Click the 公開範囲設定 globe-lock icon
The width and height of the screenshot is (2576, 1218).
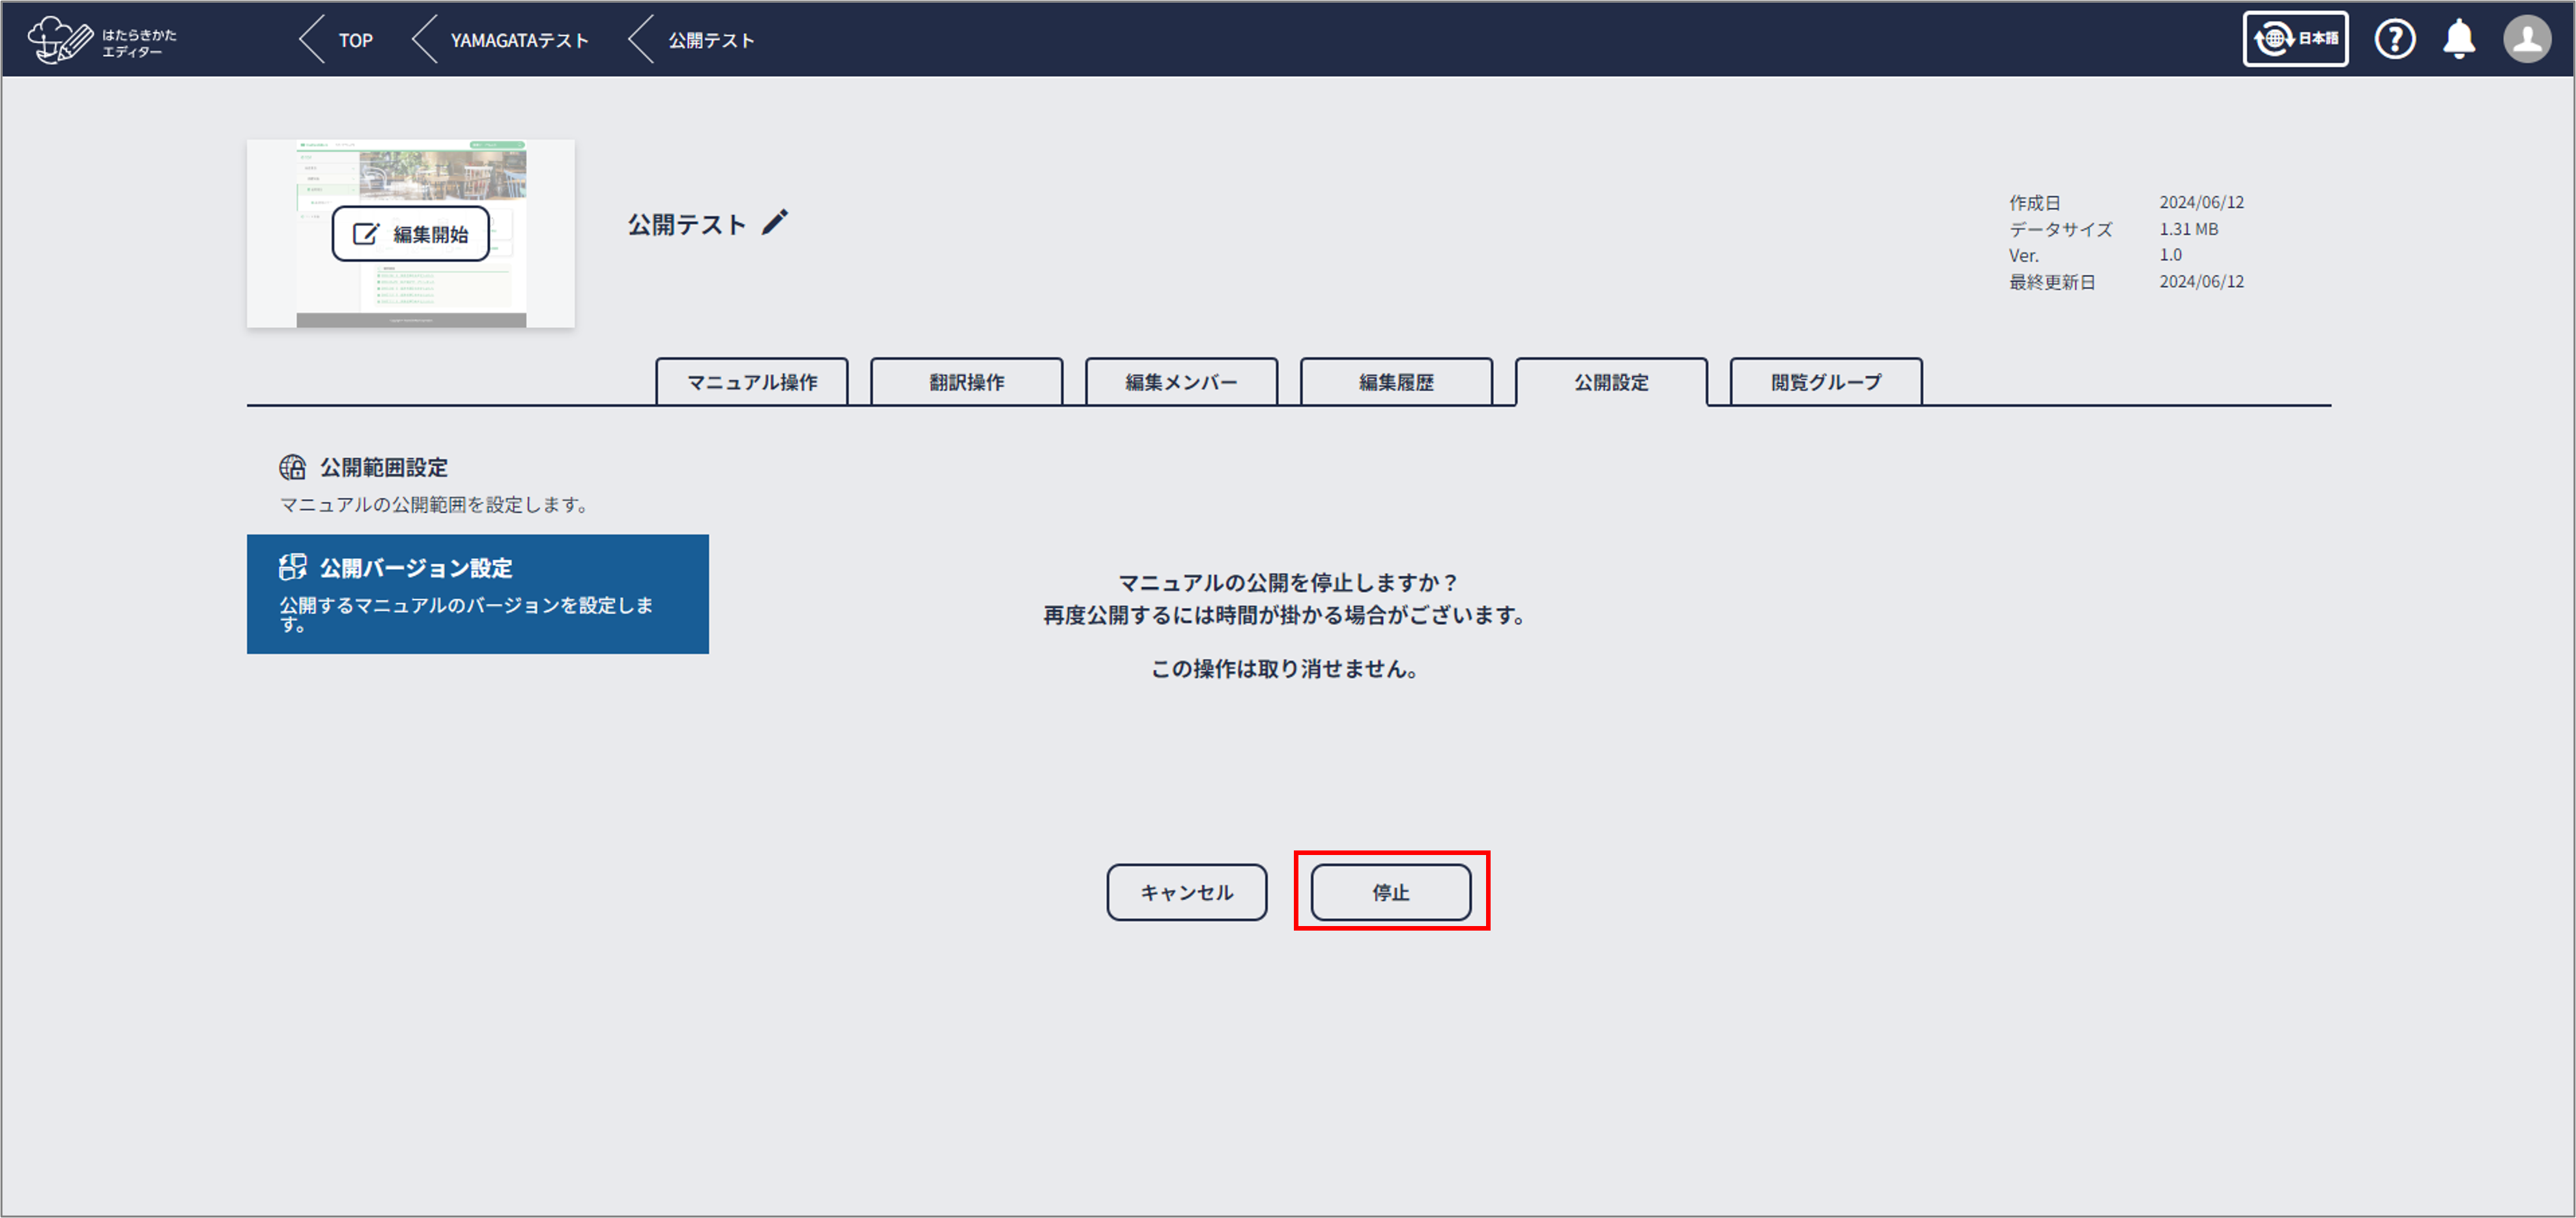(292, 467)
